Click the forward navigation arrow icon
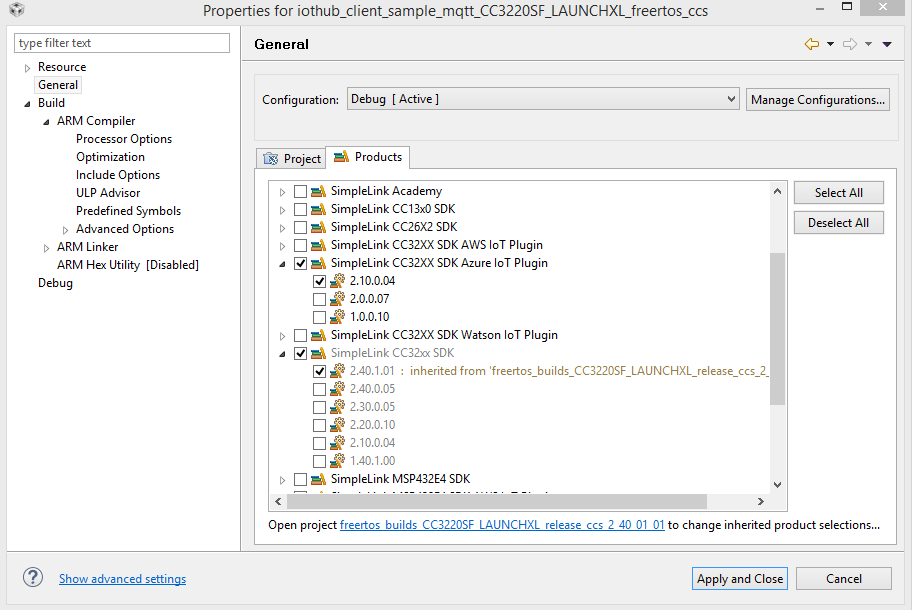Image resolution: width=912 pixels, height=610 pixels. coord(850,44)
